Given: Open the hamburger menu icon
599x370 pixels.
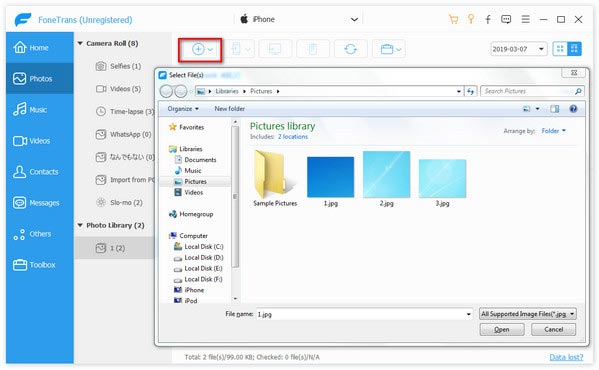Looking at the screenshot, I should pos(525,19).
